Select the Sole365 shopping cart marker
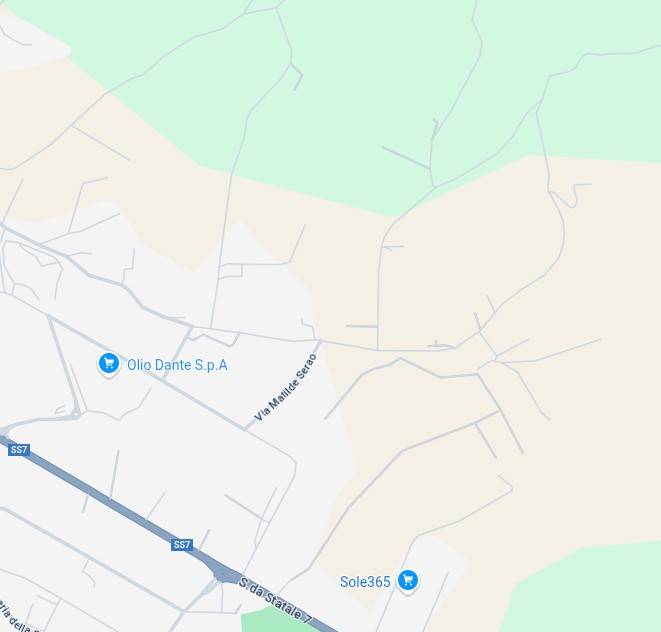Screen dimensions: 661x632 pos(408,581)
